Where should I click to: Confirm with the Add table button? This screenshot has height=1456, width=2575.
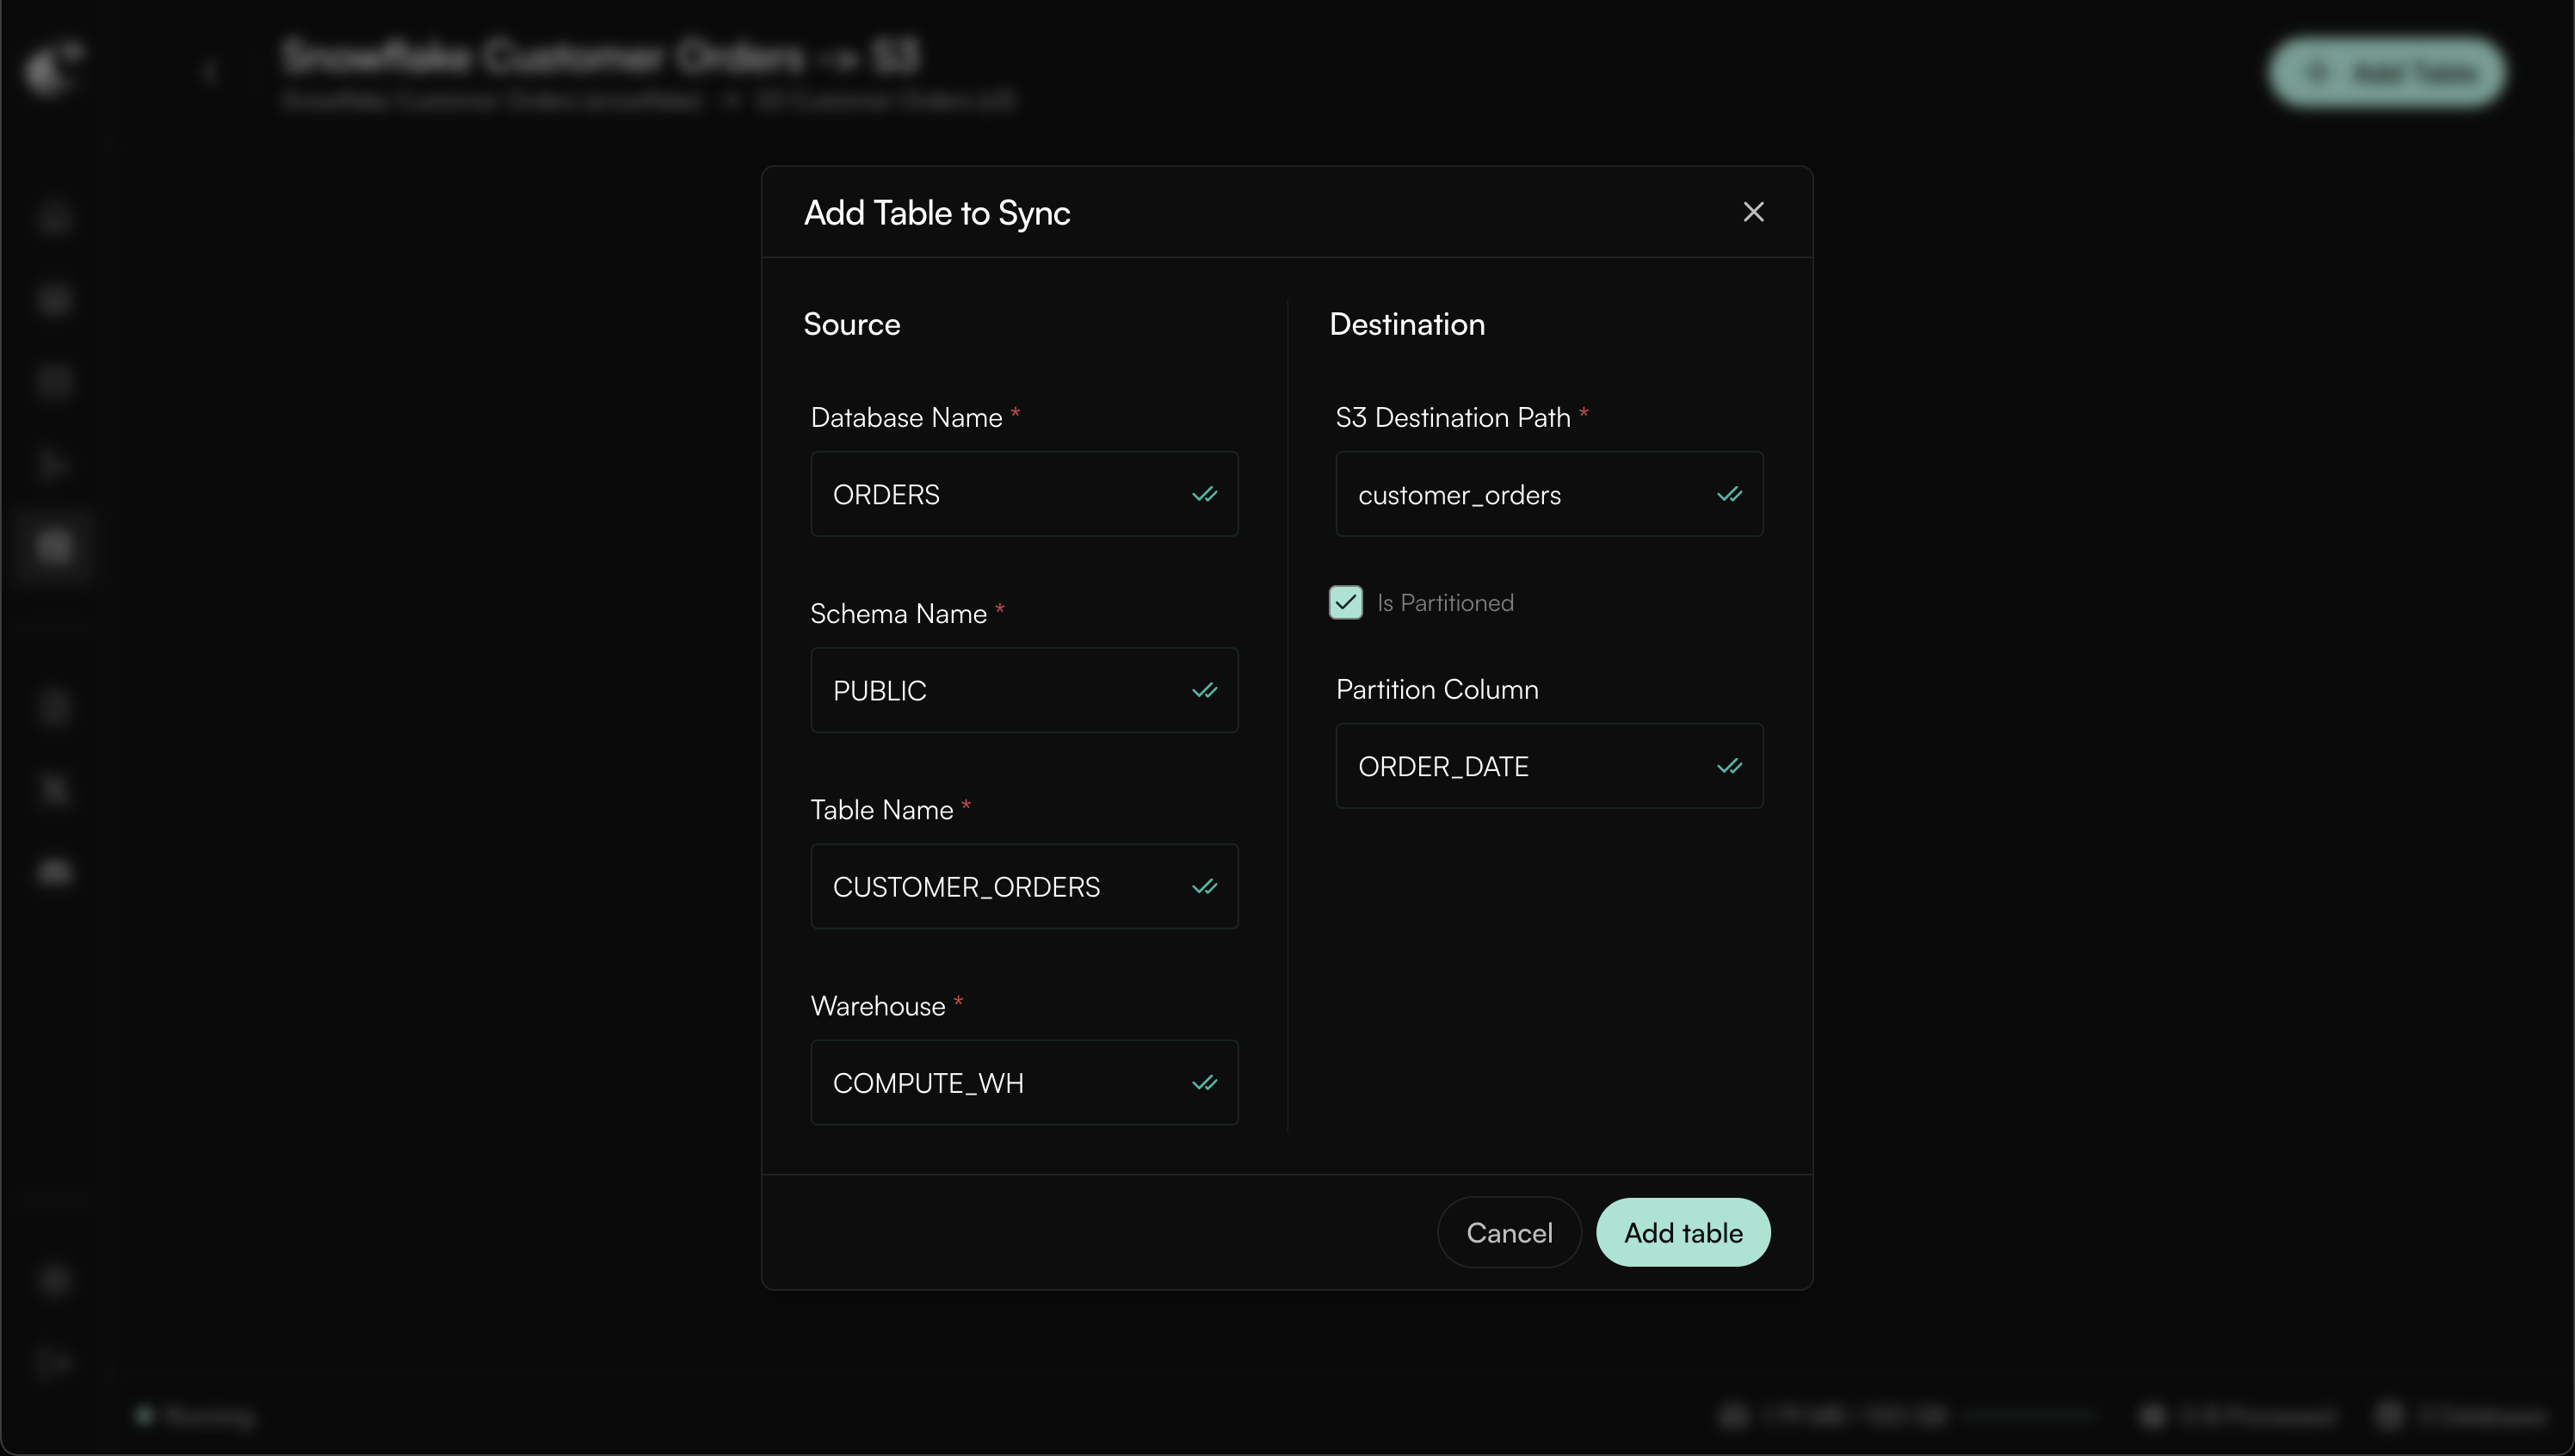[x=1683, y=1232]
